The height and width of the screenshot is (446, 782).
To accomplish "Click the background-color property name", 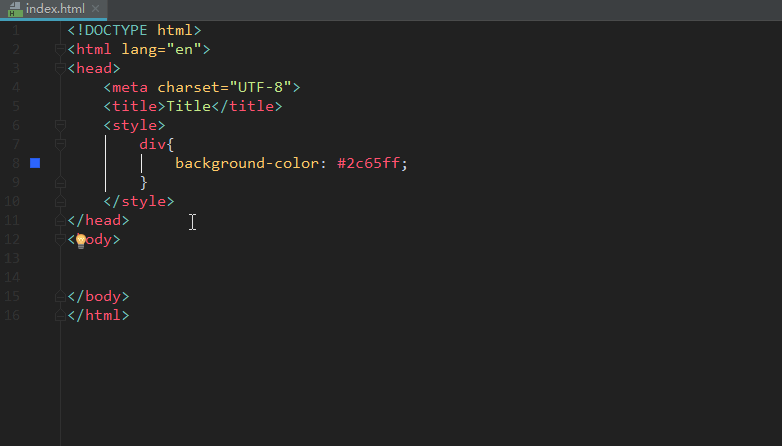I will coord(246,164).
